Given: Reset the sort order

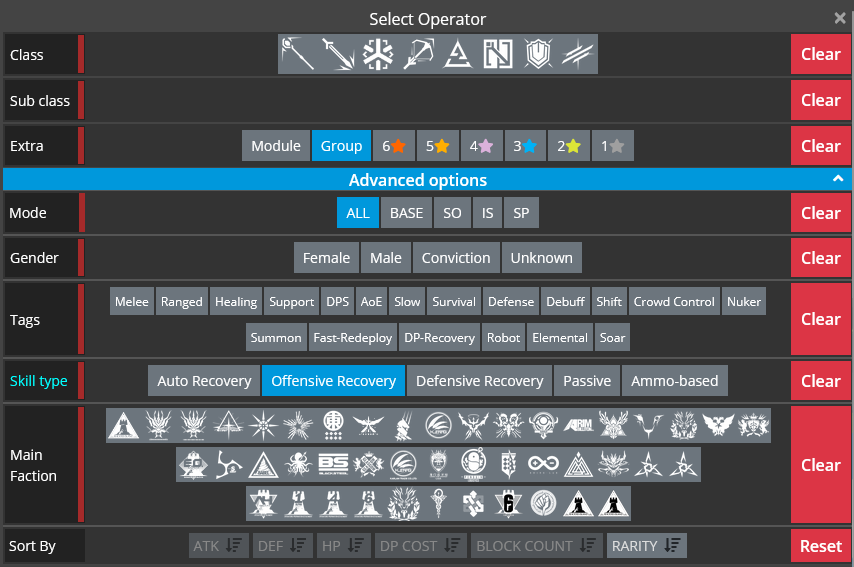Looking at the screenshot, I should click(x=821, y=546).
